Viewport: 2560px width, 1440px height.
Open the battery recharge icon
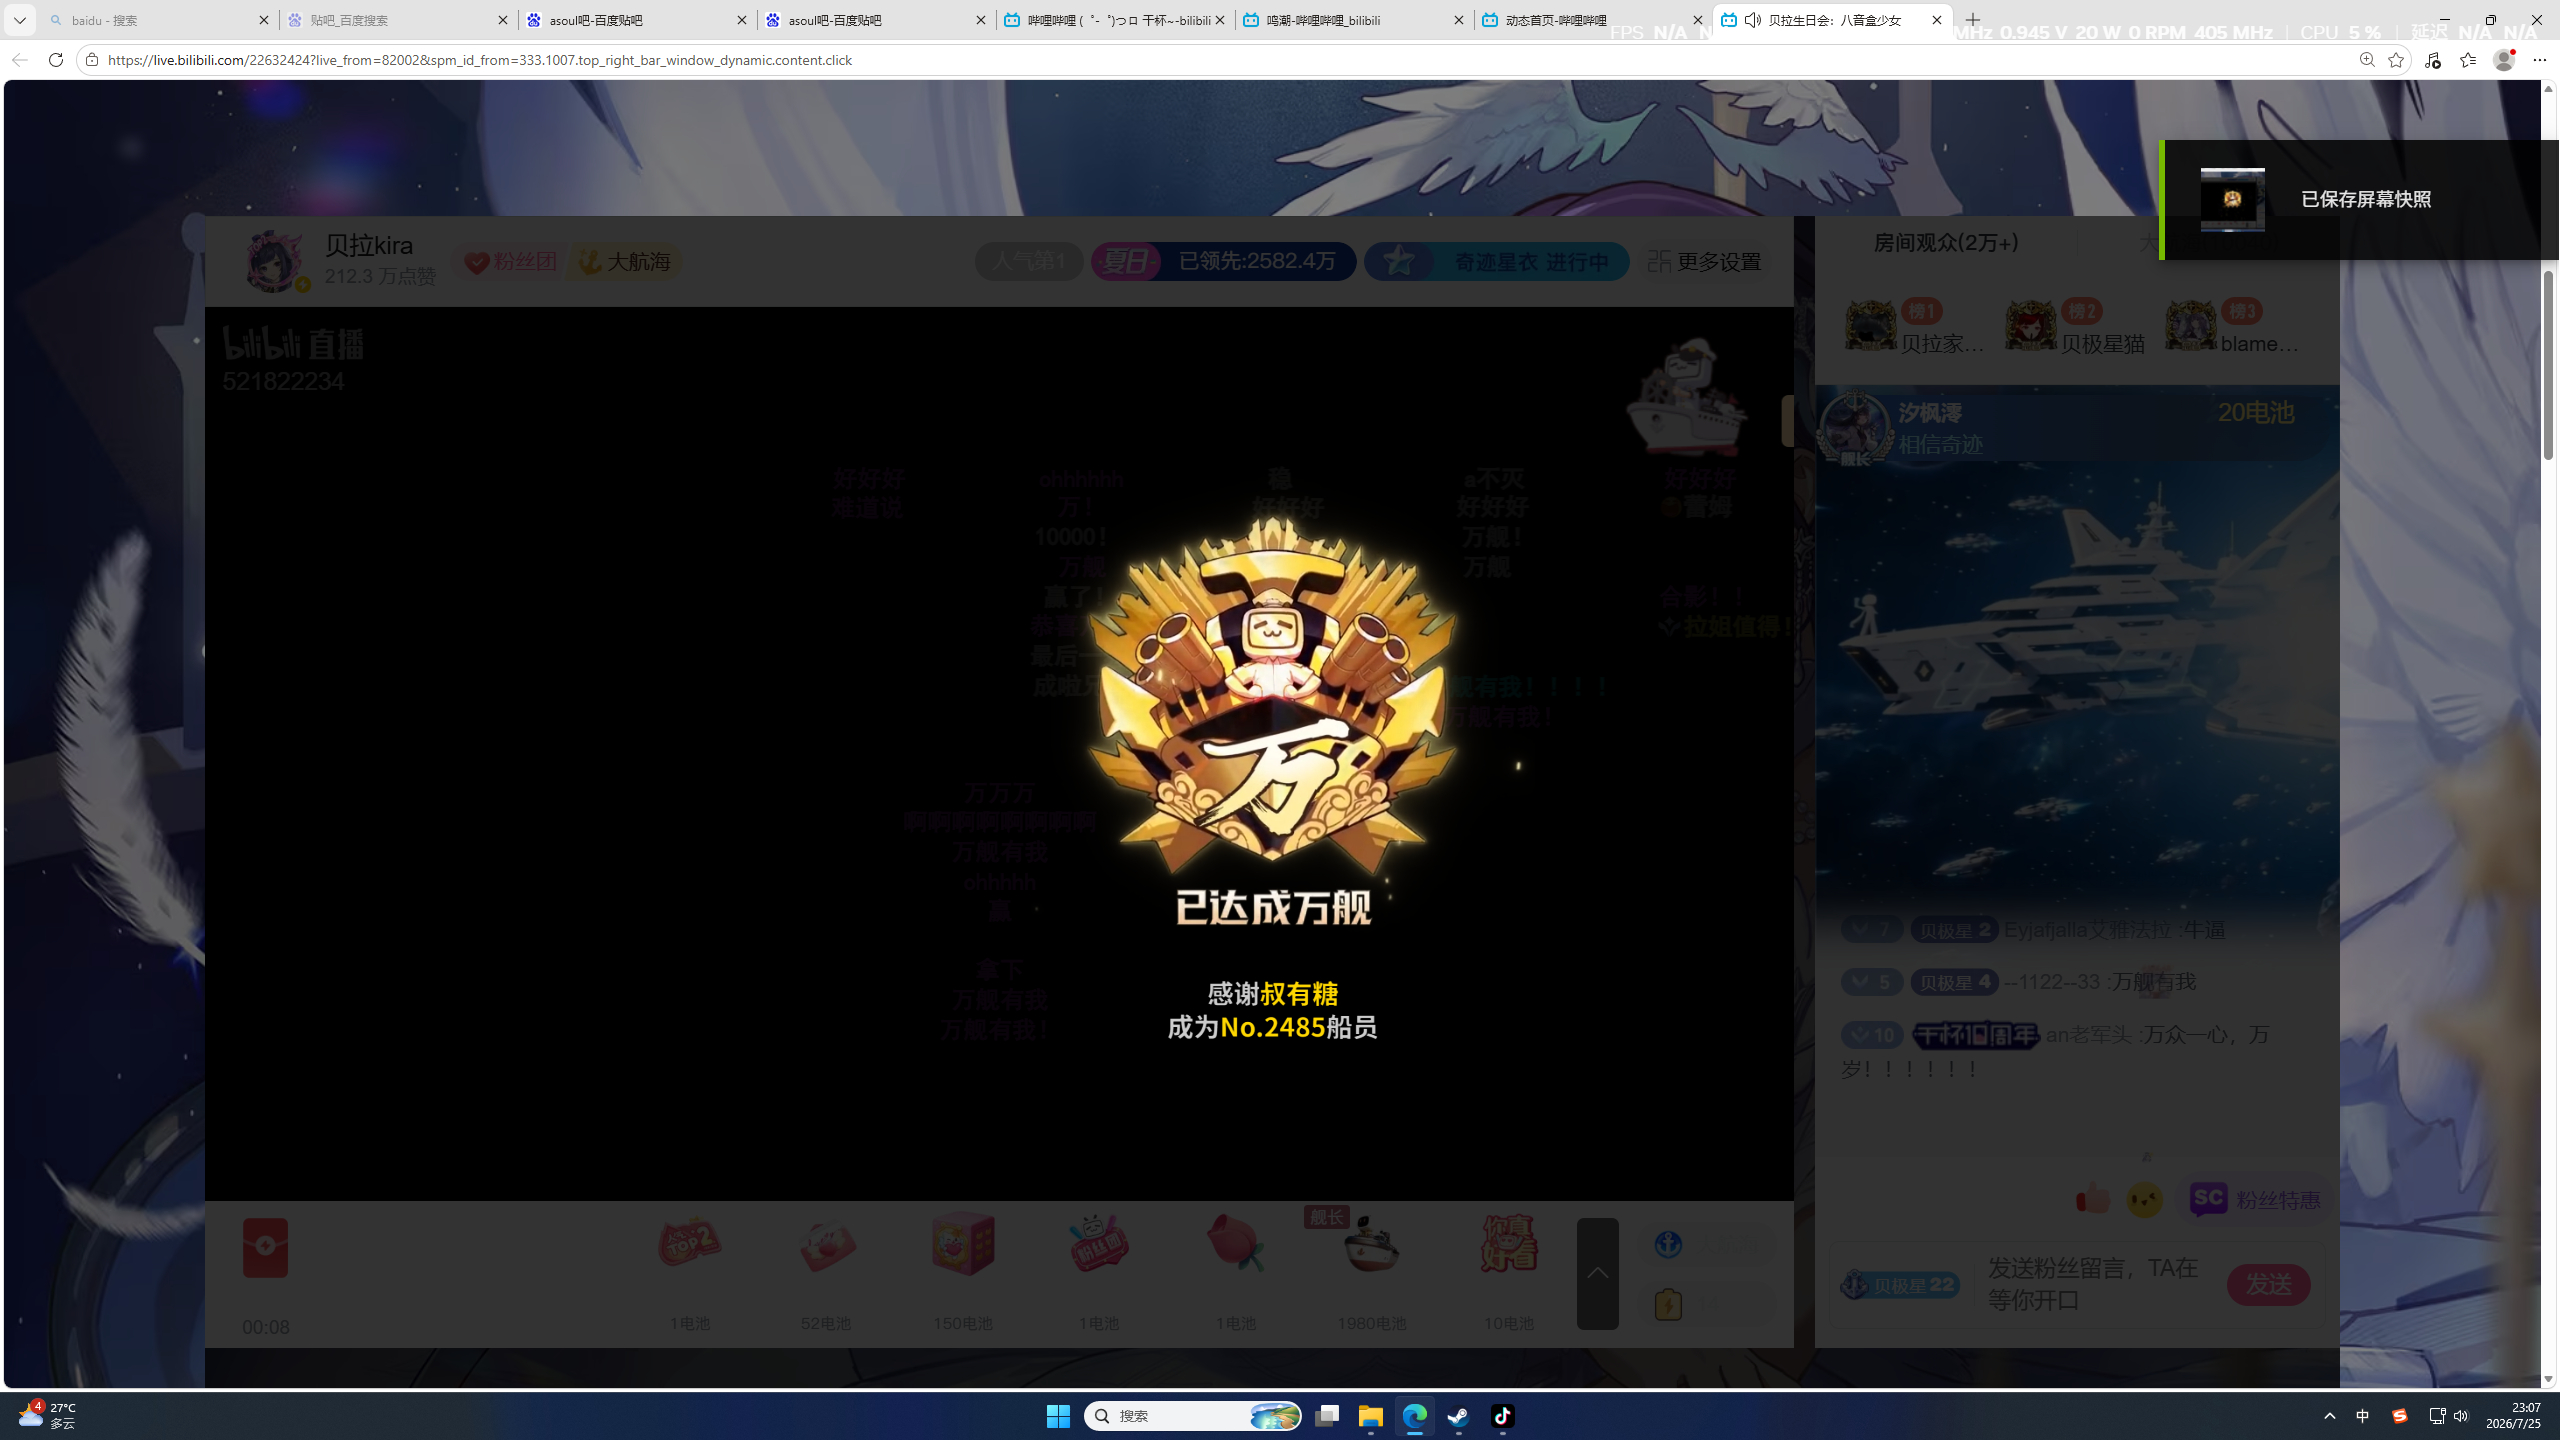click(x=1668, y=1304)
